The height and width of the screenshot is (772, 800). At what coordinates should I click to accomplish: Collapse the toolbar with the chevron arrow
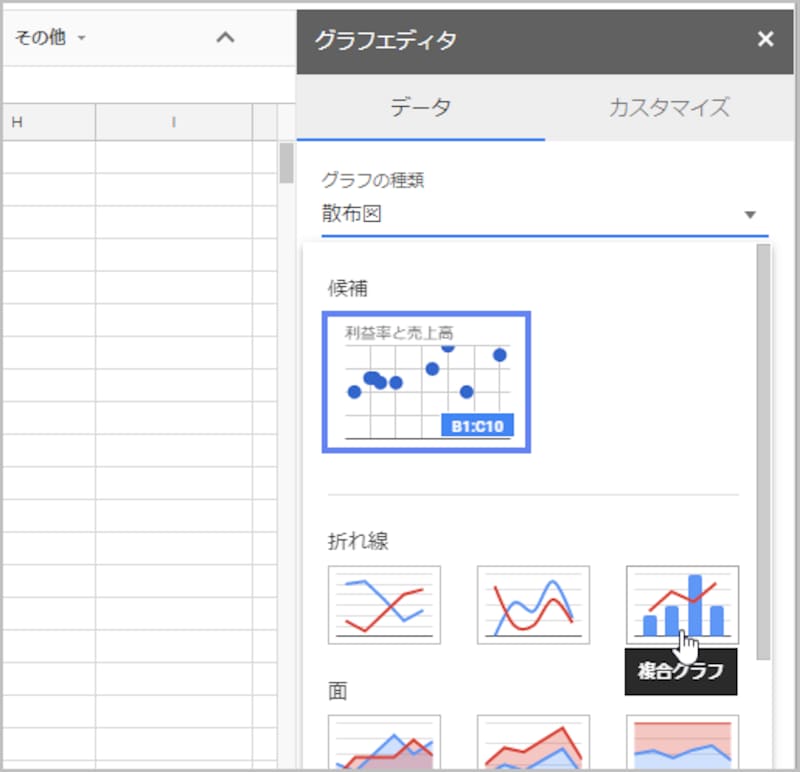[226, 38]
